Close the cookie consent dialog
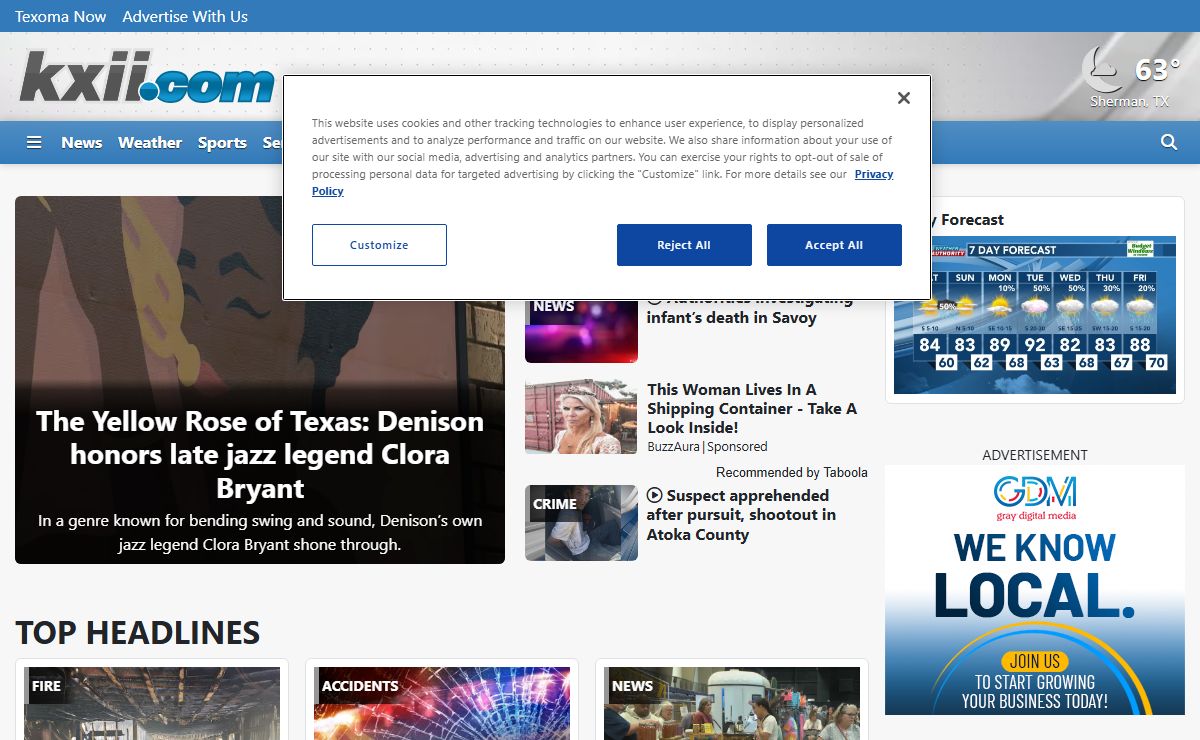The image size is (1200, 740). point(904,98)
